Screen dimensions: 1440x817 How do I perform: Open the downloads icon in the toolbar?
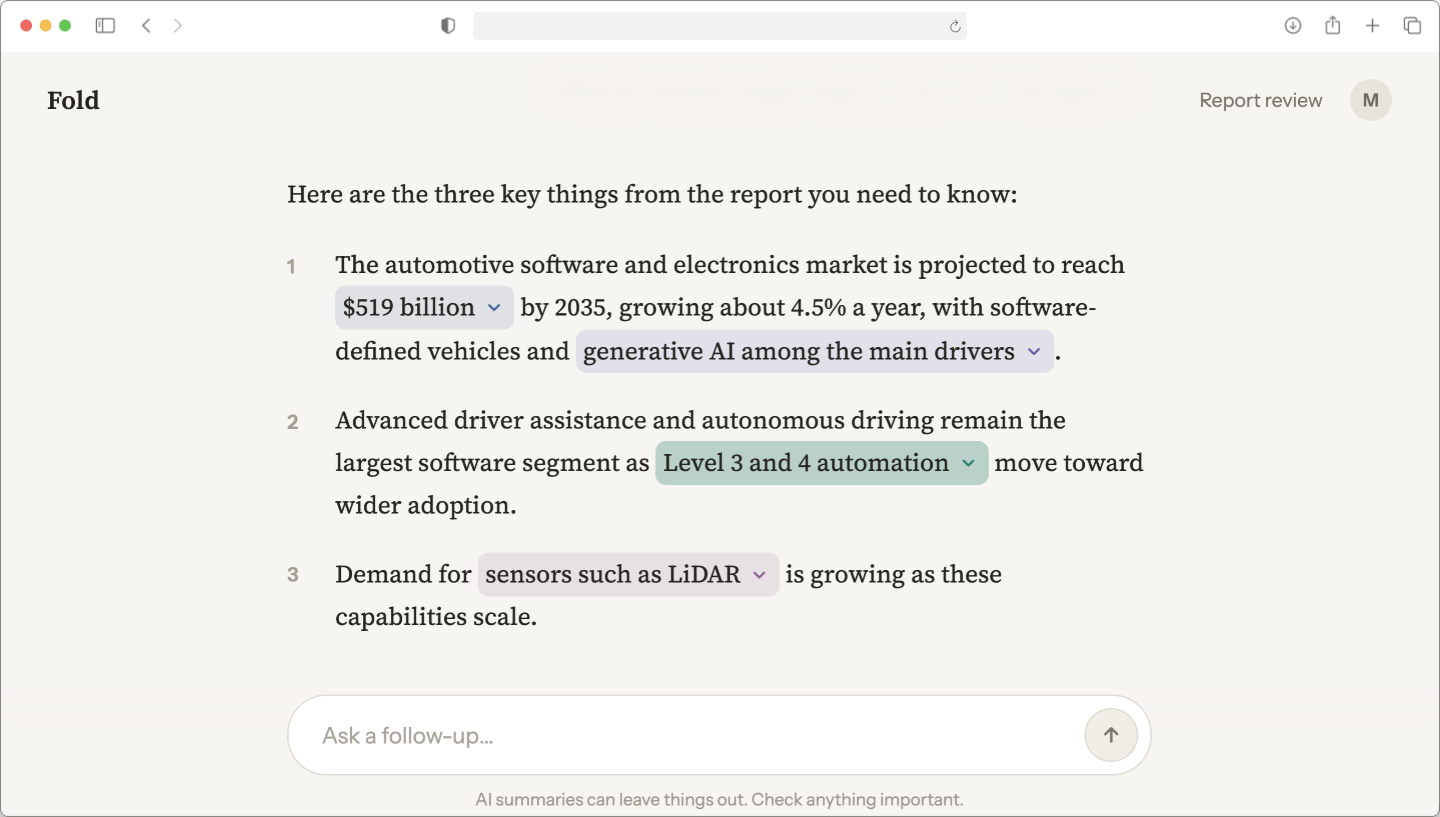pyautogui.click(x=1293, y=26)
